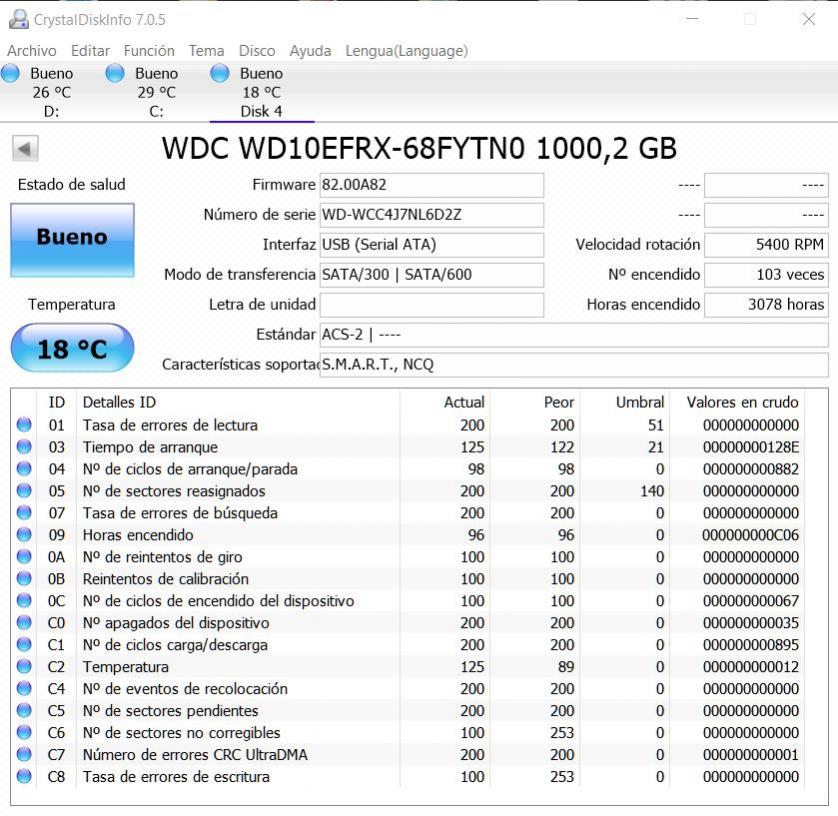838x816 pixels.
Task: Click the Actual column header
Action: click(x=445, y=402)
